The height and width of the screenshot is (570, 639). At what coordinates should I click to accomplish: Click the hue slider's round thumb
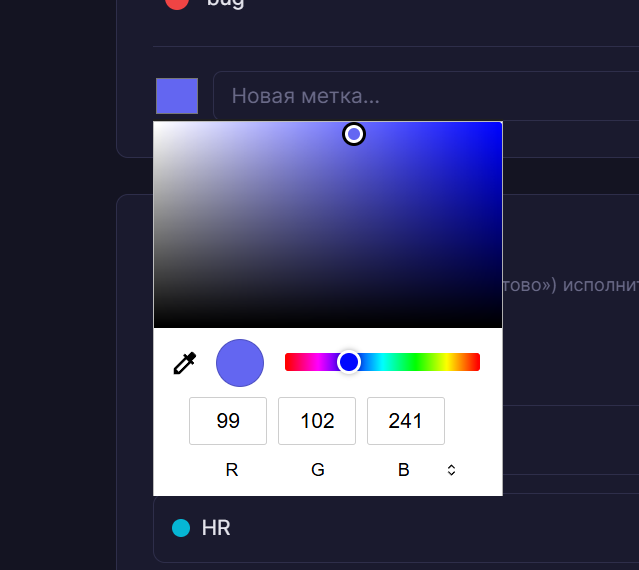click(x=348, y=362)
